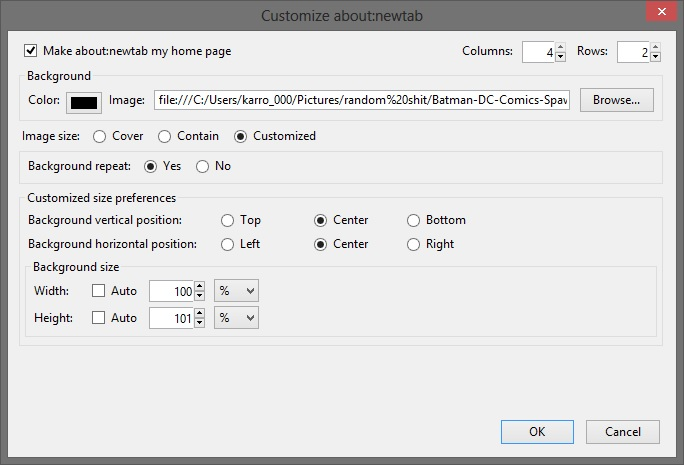Increase the Columns spinner value
Image resolution: width=684 pixels, height=465 pixels.
pos(560,47)
